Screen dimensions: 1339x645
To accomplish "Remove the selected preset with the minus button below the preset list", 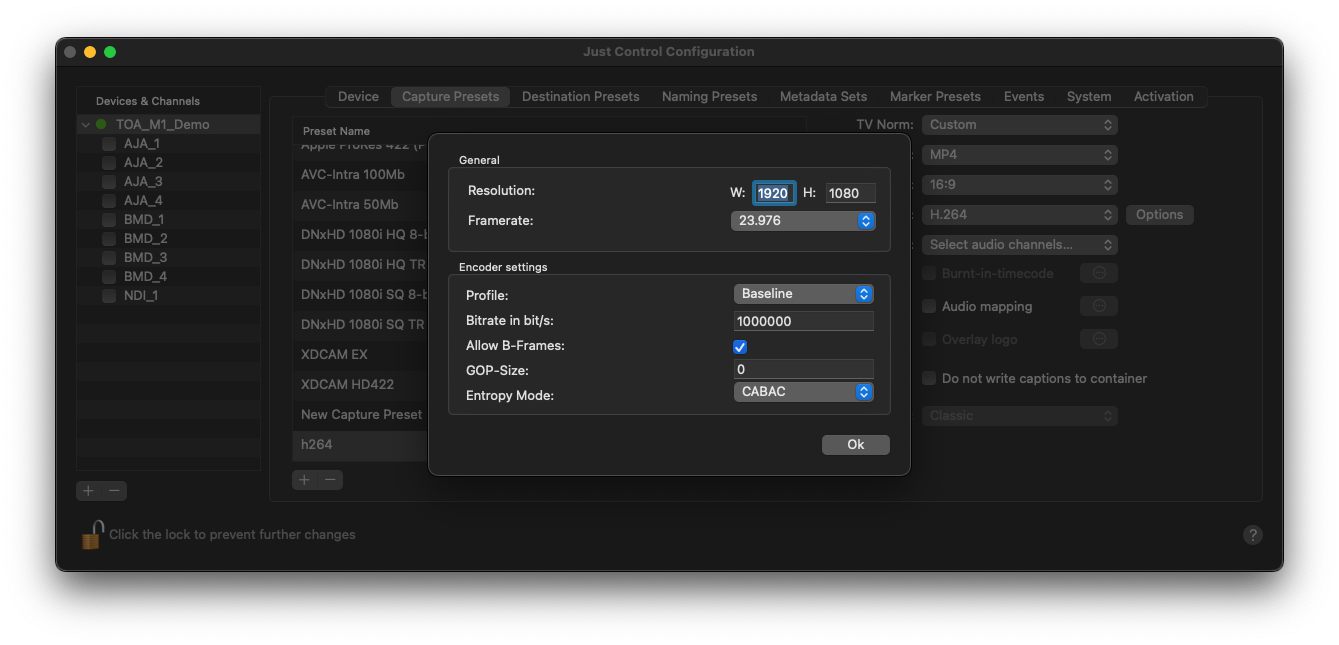I will coord(330,480).
